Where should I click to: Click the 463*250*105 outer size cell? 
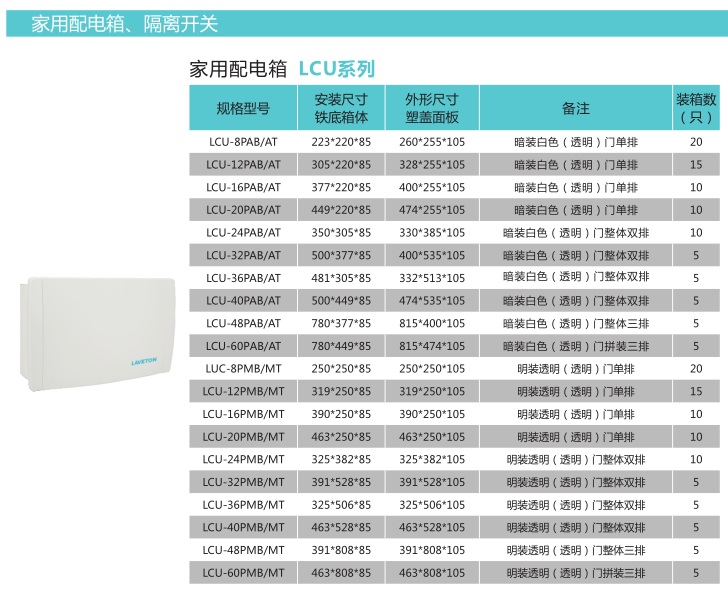pos(432,437)
